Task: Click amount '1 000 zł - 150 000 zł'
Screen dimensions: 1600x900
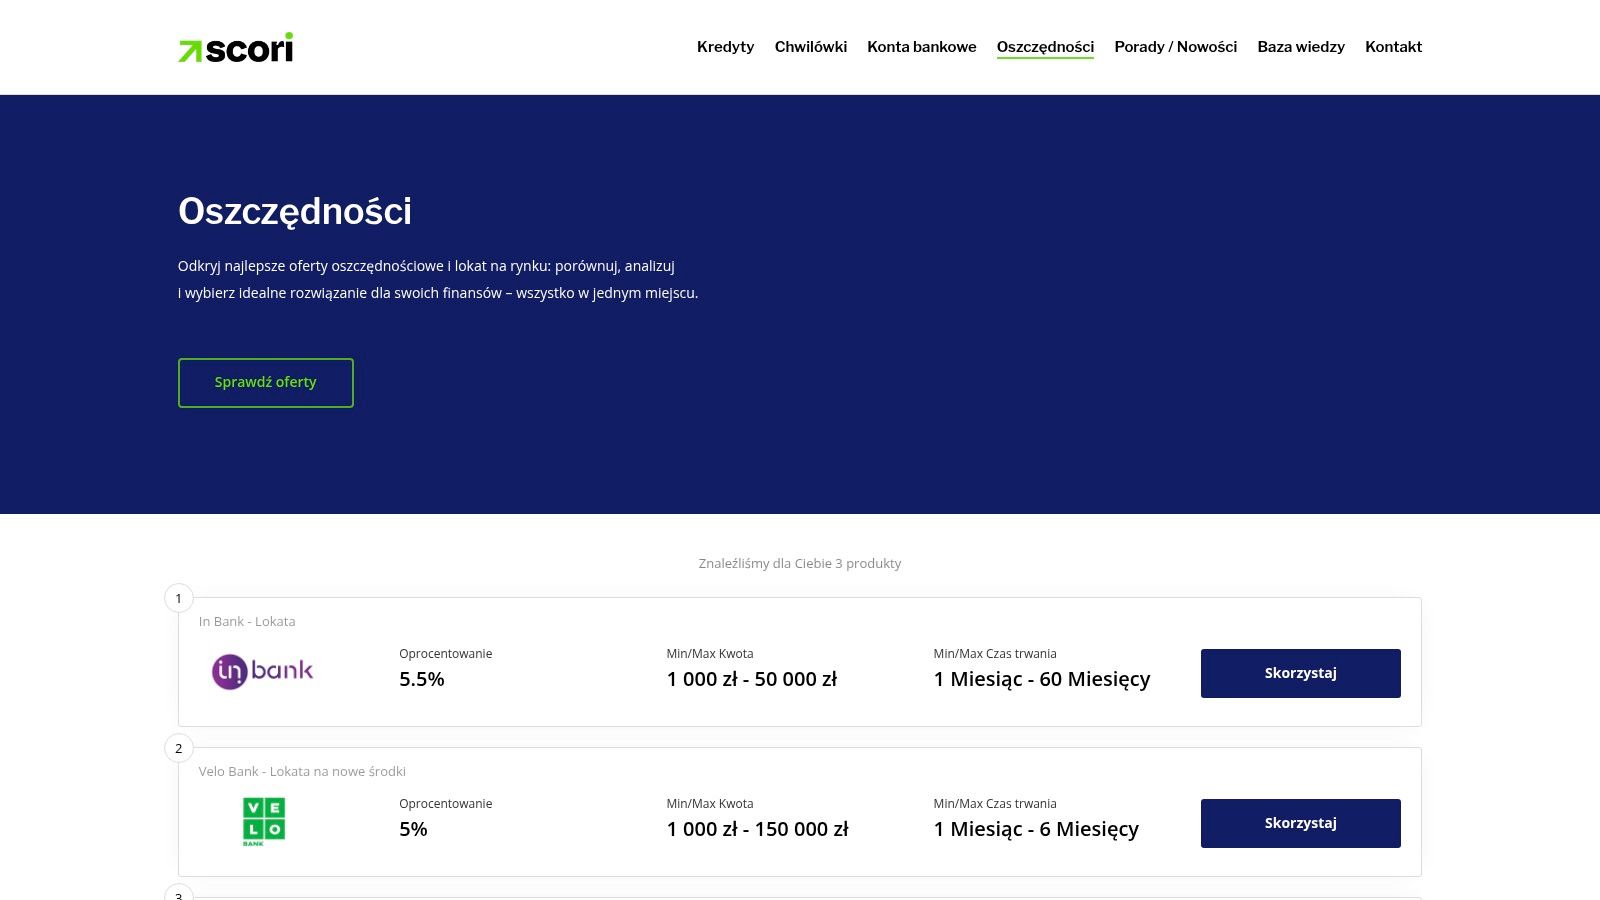Action: tap(757, 829)
